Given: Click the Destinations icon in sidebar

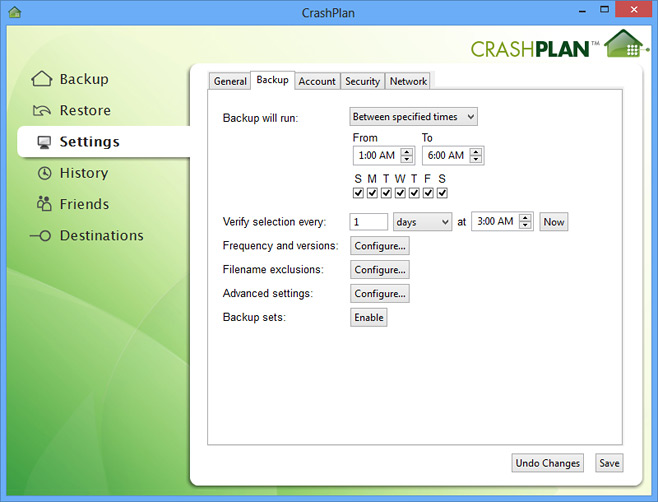Looking at the screenshot, I should click(41, 235).
